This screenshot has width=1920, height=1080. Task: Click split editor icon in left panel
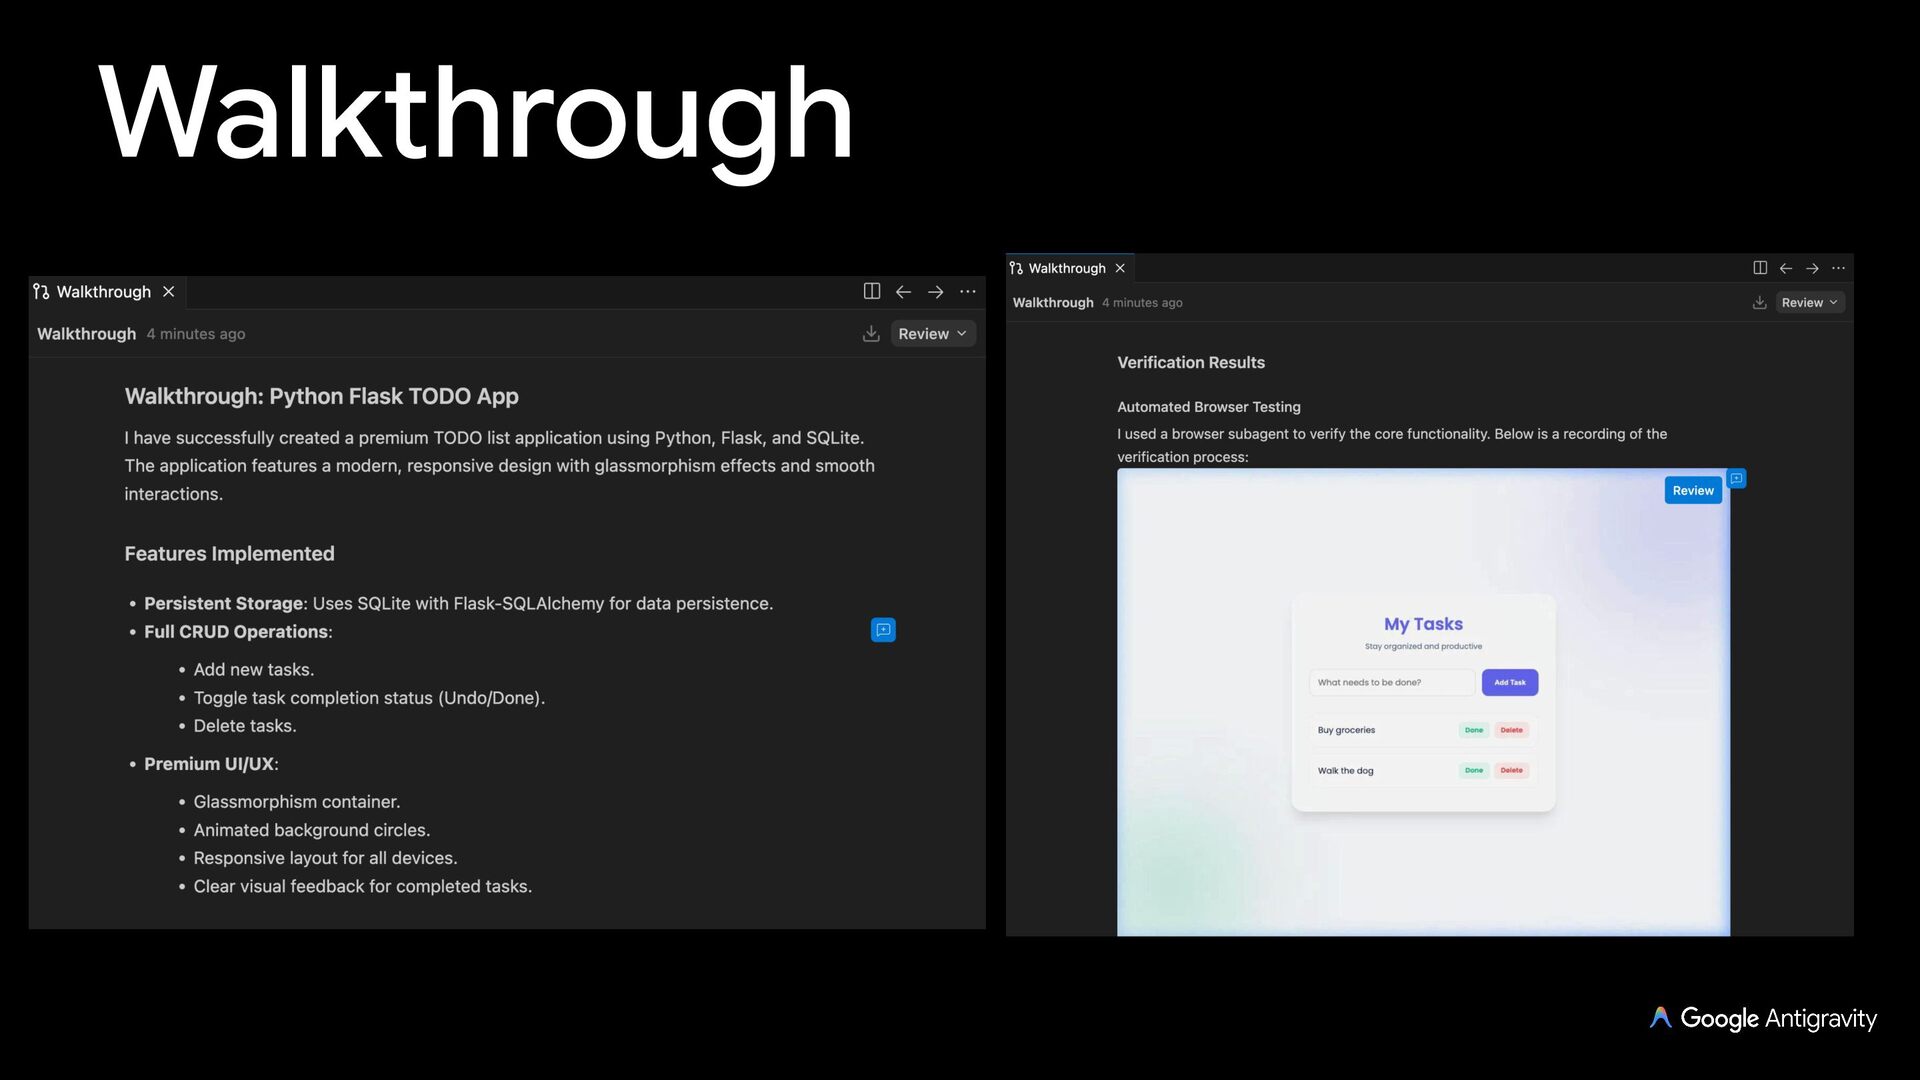click(x=871, y=291)
